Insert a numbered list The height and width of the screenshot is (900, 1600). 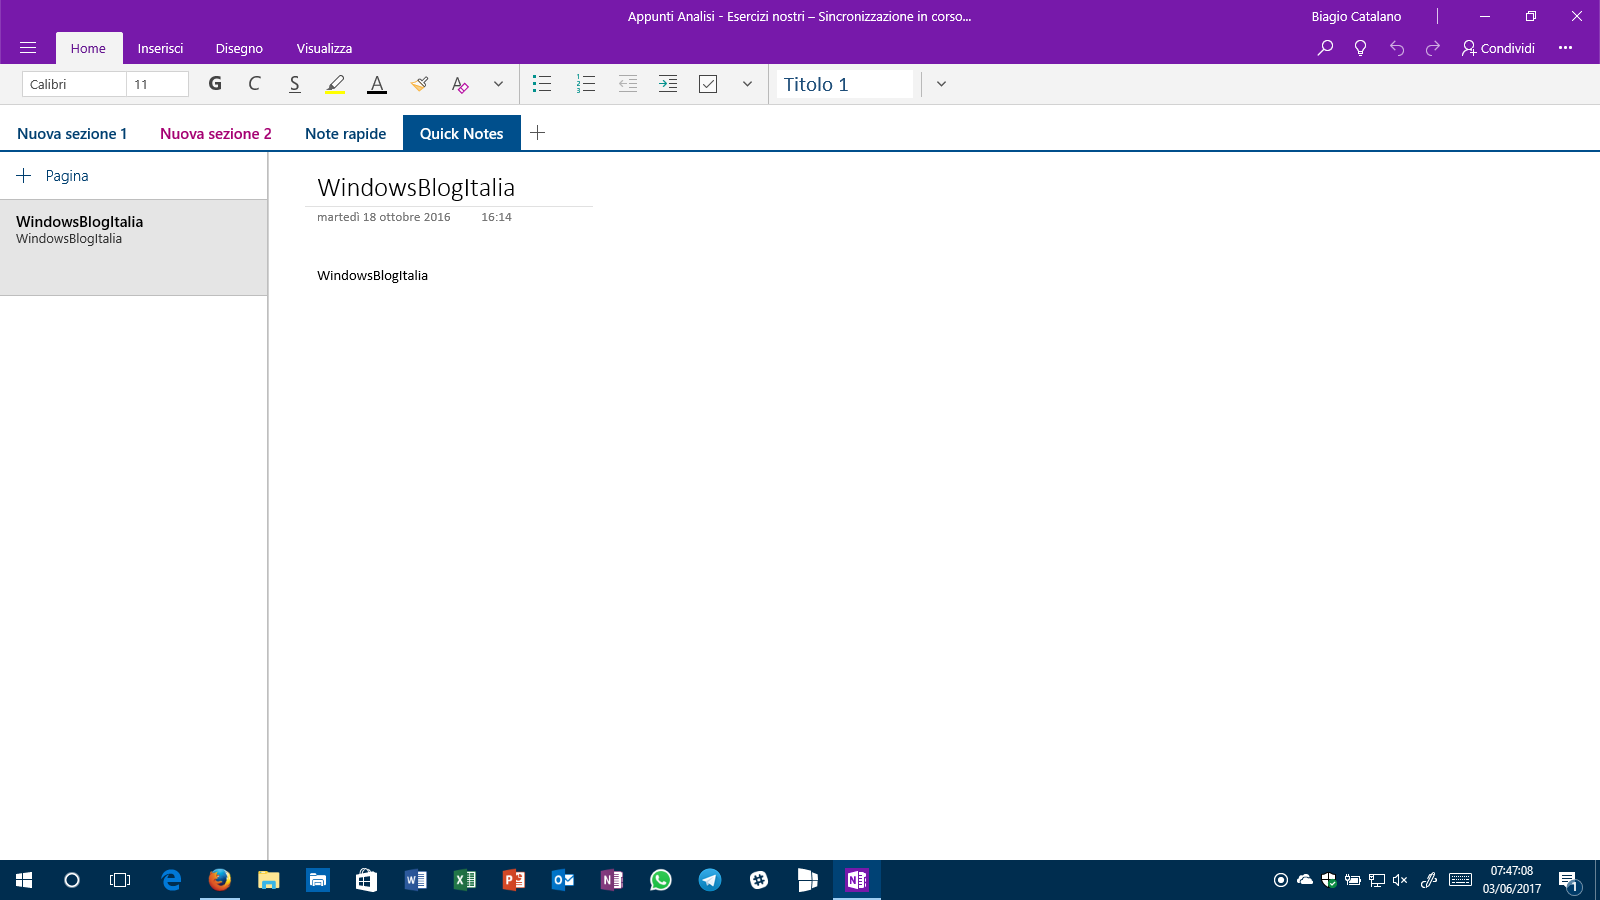click(586, 84)
